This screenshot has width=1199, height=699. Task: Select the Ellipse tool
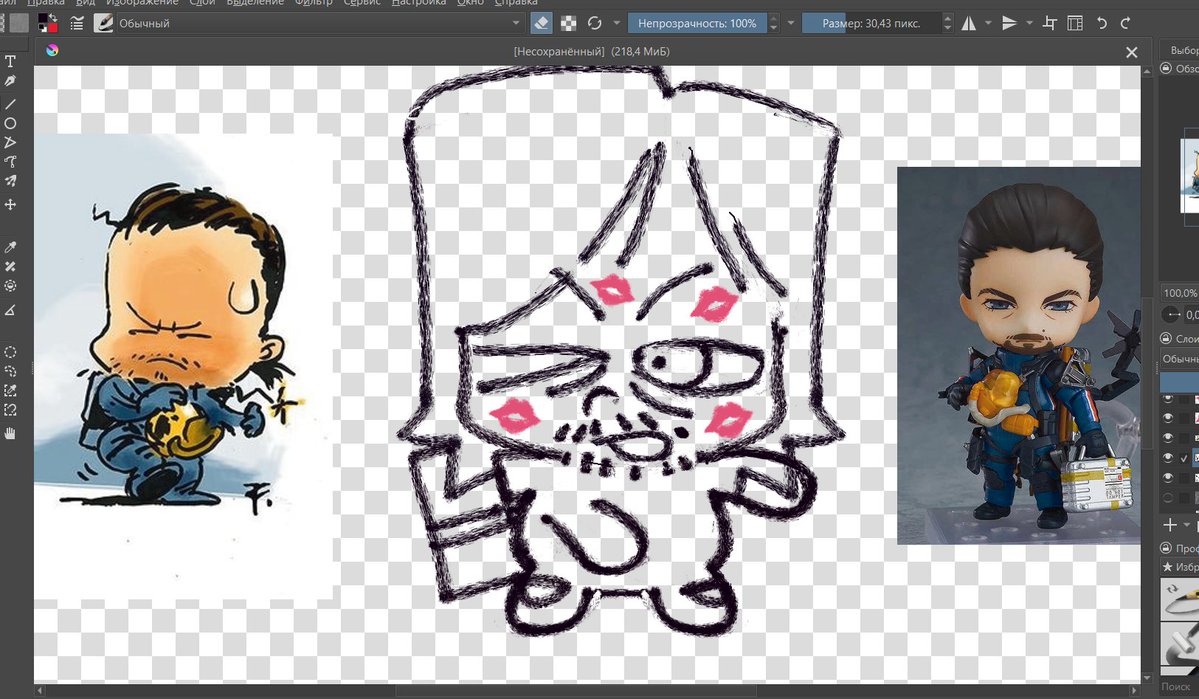pos(11,123)
